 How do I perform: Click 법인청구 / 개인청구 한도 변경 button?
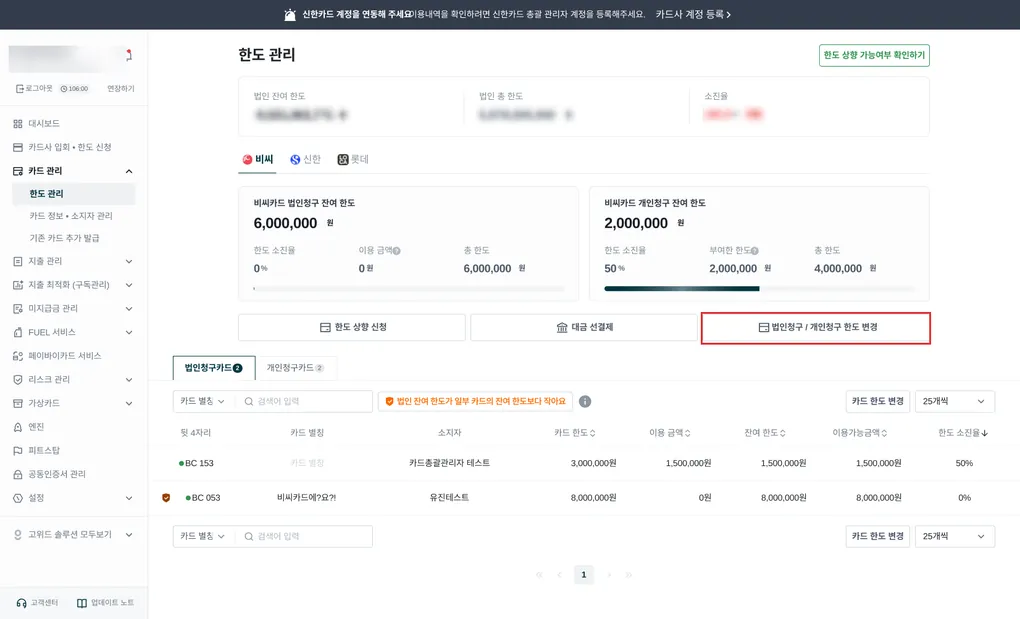click(816, 328)
